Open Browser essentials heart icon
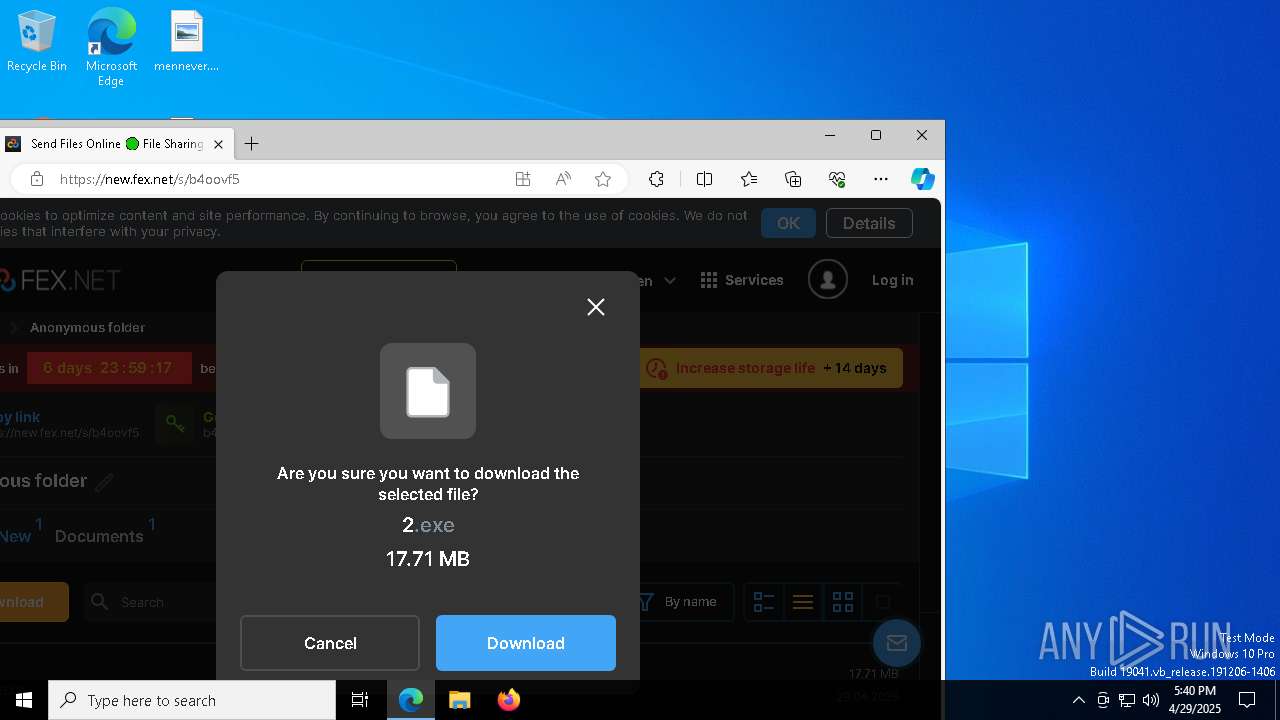The width and height of the screenshot is (1280, 720). (x=837, y=179)
